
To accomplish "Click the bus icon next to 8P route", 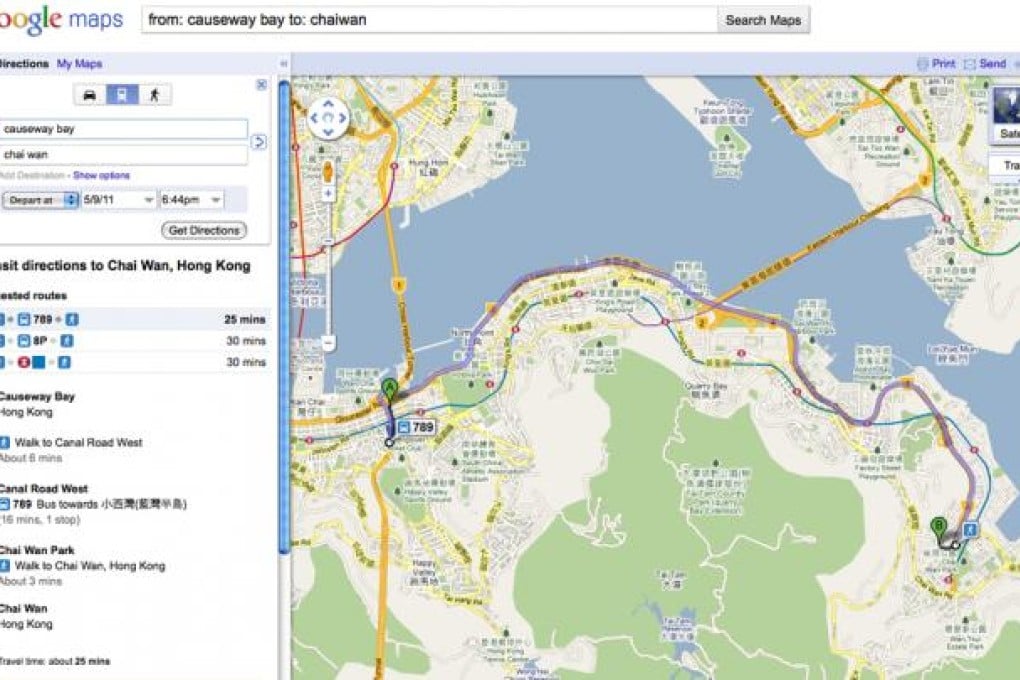I will 24,341.
